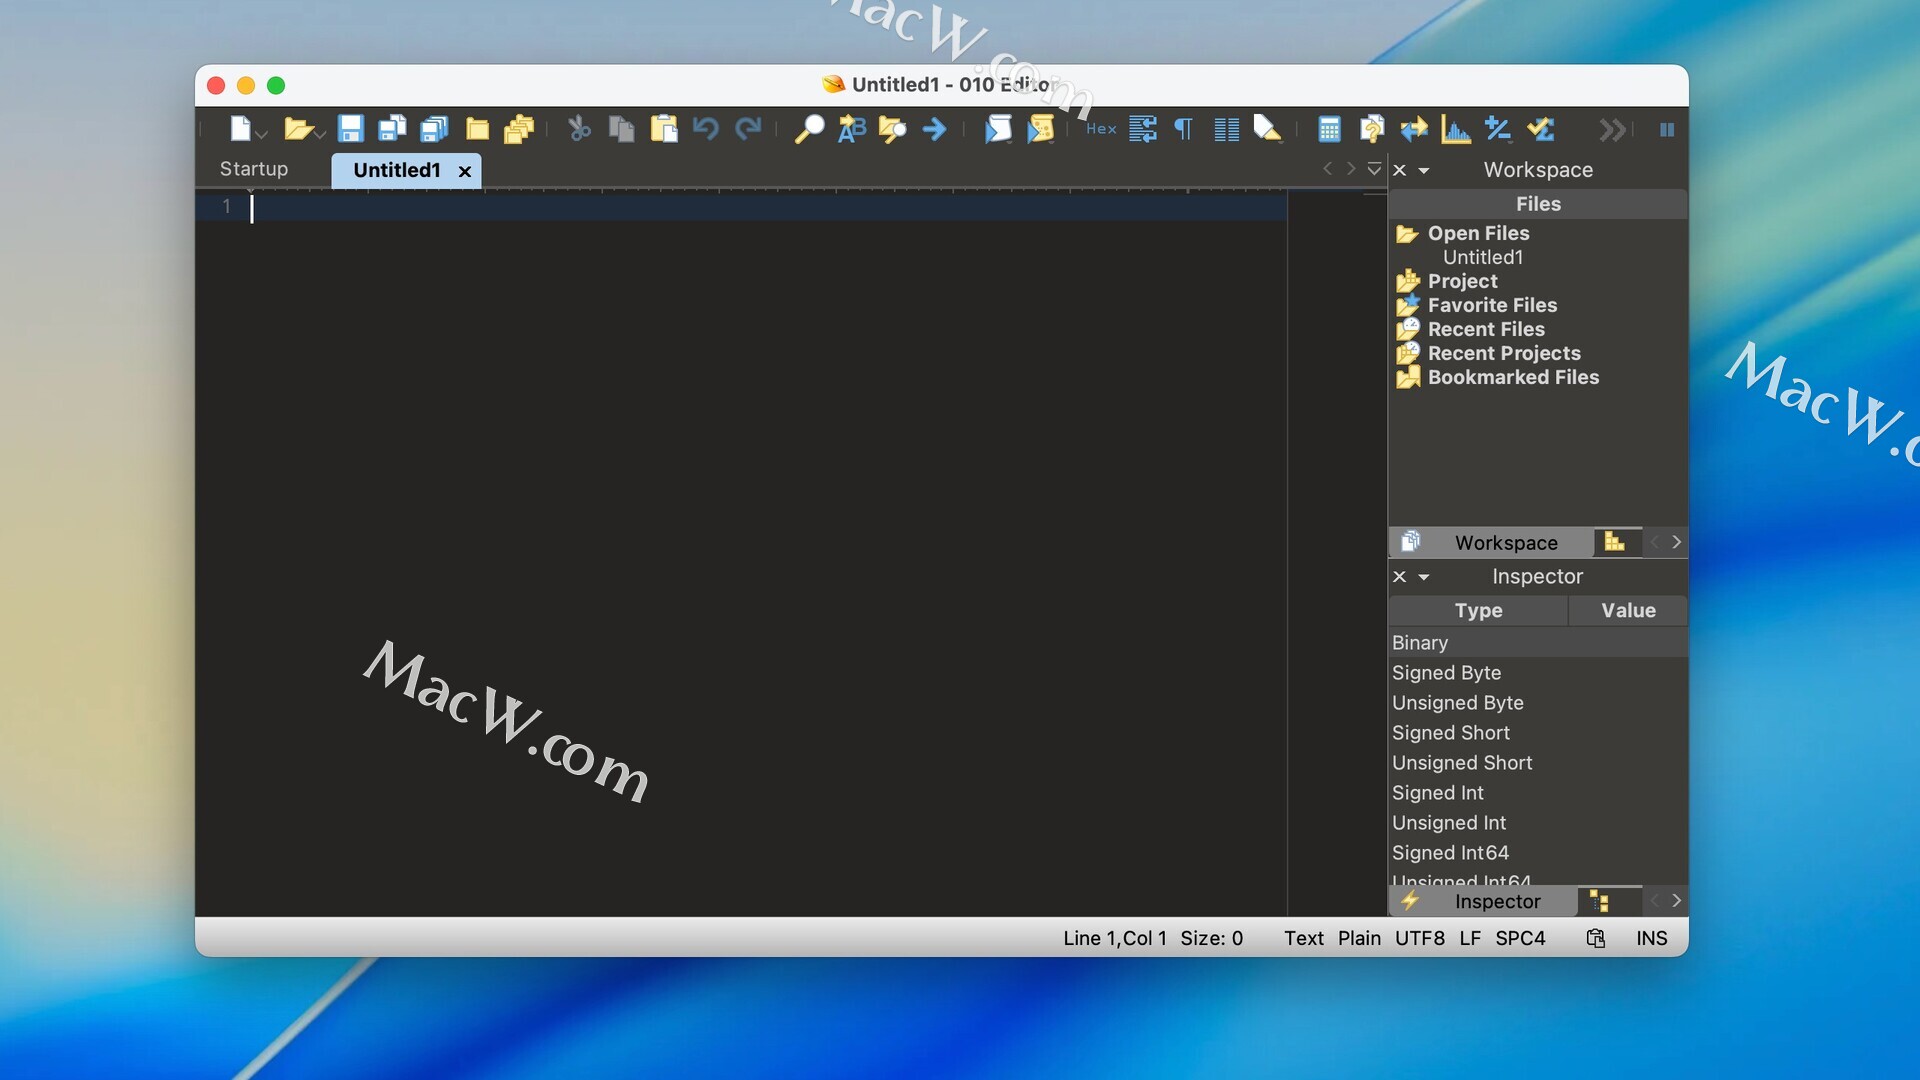Click the Compare Files icon
1920x1080 pixels.
click(x=1371, y=129)
